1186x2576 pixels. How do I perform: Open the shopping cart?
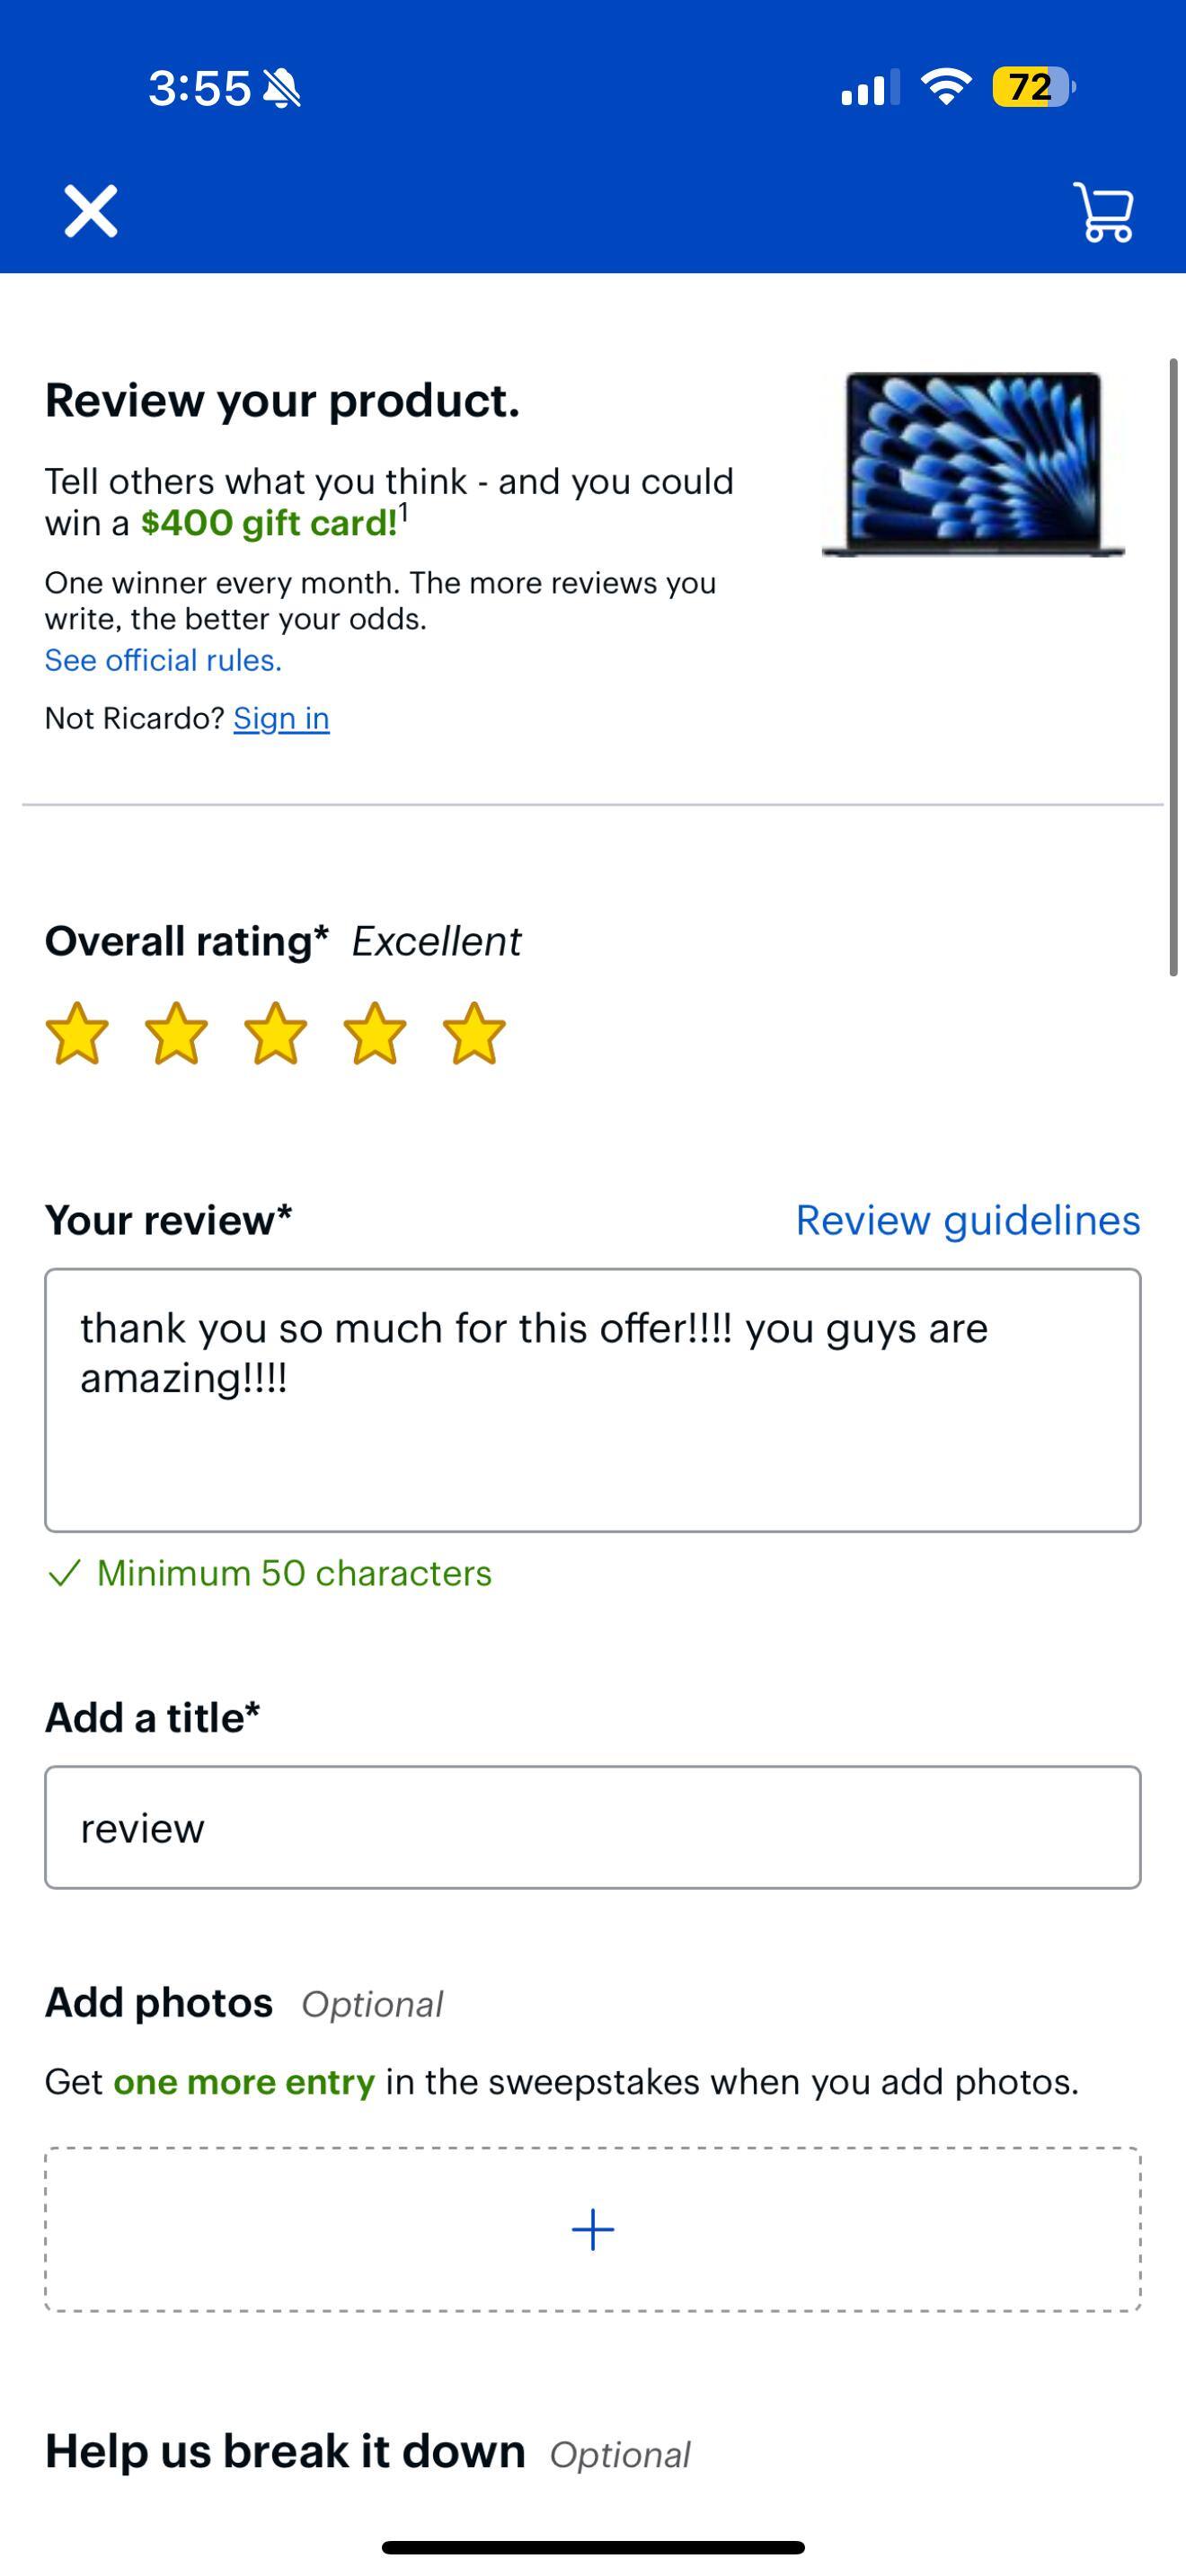1103,211
